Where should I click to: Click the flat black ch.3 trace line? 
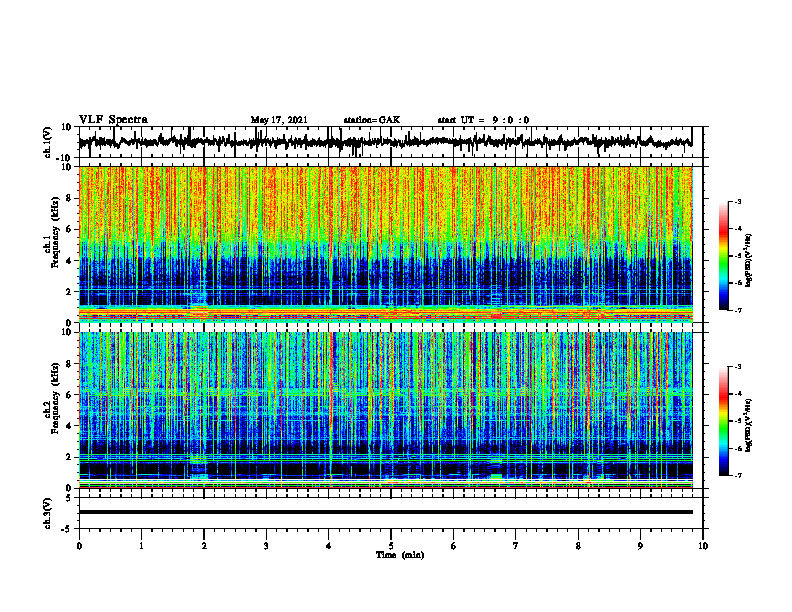click(x=386, y=512)
